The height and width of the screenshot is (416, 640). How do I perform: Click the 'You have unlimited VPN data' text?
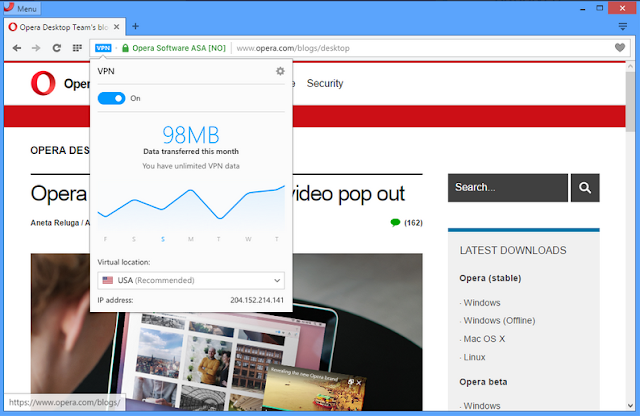[x=191, y=166]
